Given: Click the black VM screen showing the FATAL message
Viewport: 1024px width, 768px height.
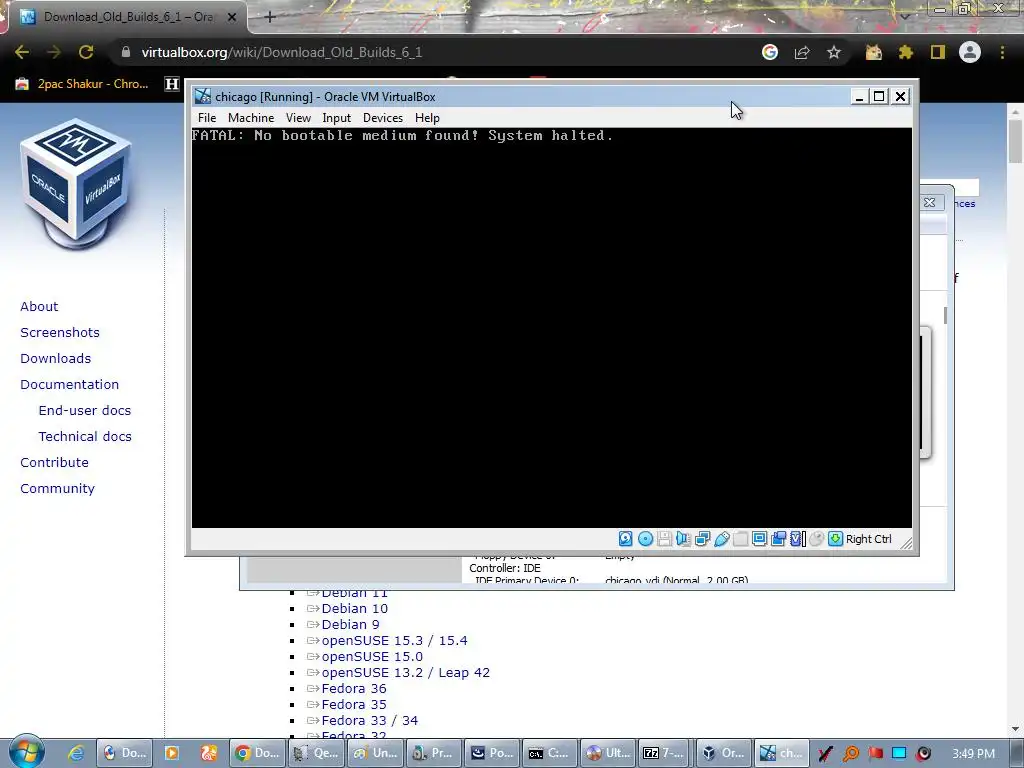Looking at the screenshot, I should (552, 328).
